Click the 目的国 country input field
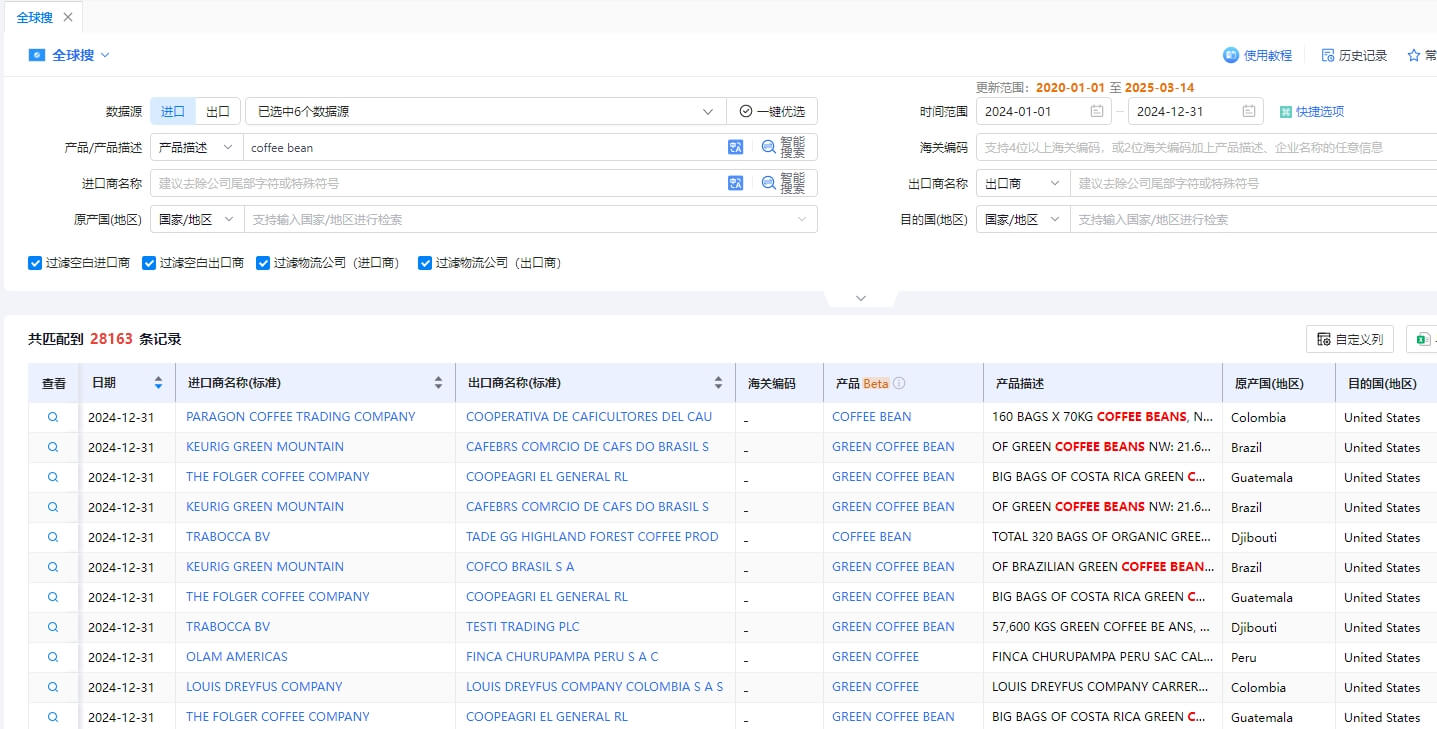Screen dimensions: 1437x729 [1254, 219]
